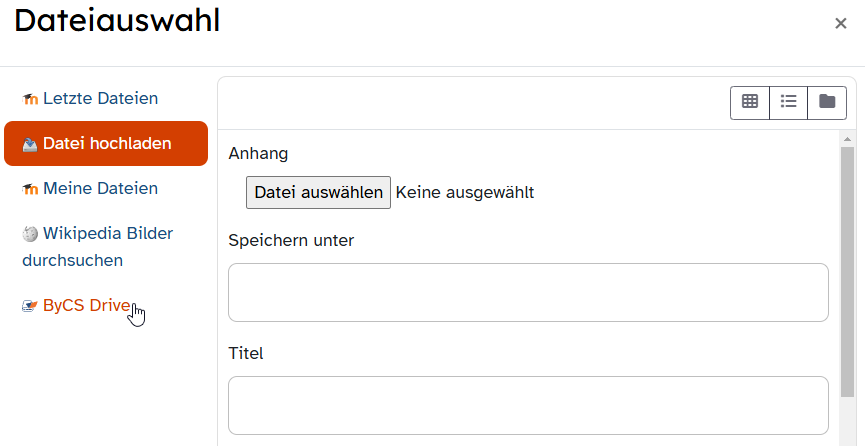Open the Meine Dateien repository
This screenshot has width=865, height=446.
pos(100,189)
